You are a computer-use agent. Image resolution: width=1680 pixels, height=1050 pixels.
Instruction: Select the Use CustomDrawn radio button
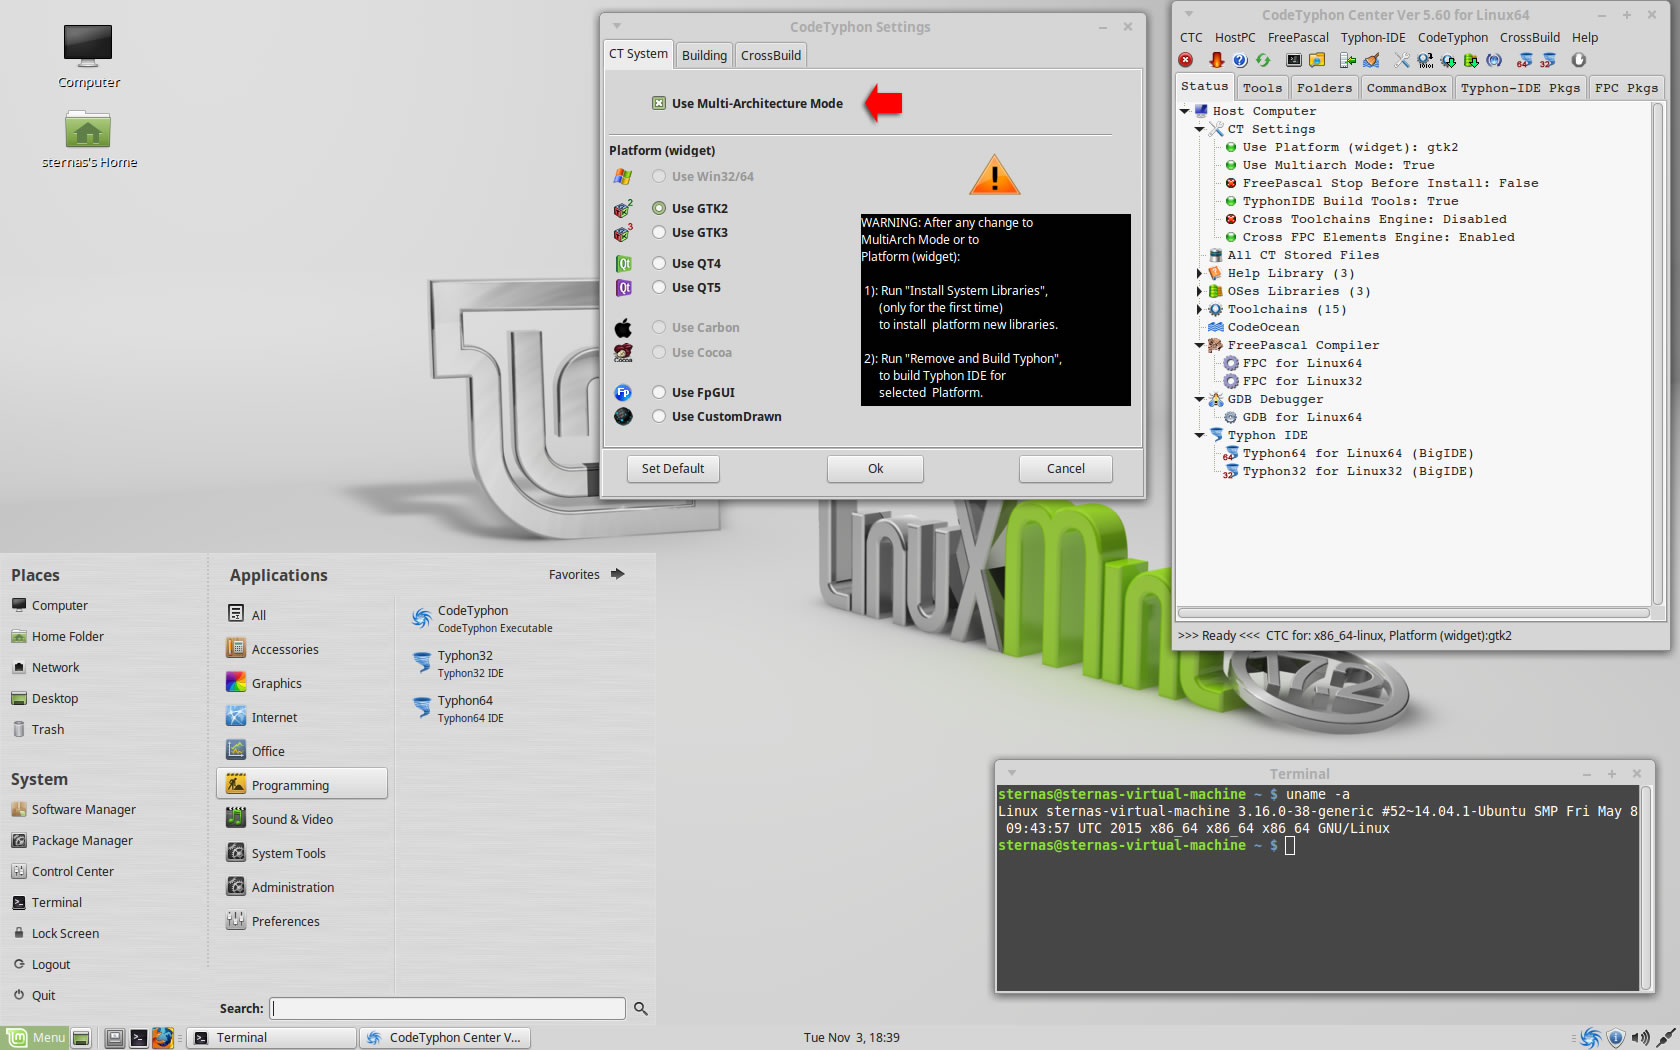click(659, 416)
